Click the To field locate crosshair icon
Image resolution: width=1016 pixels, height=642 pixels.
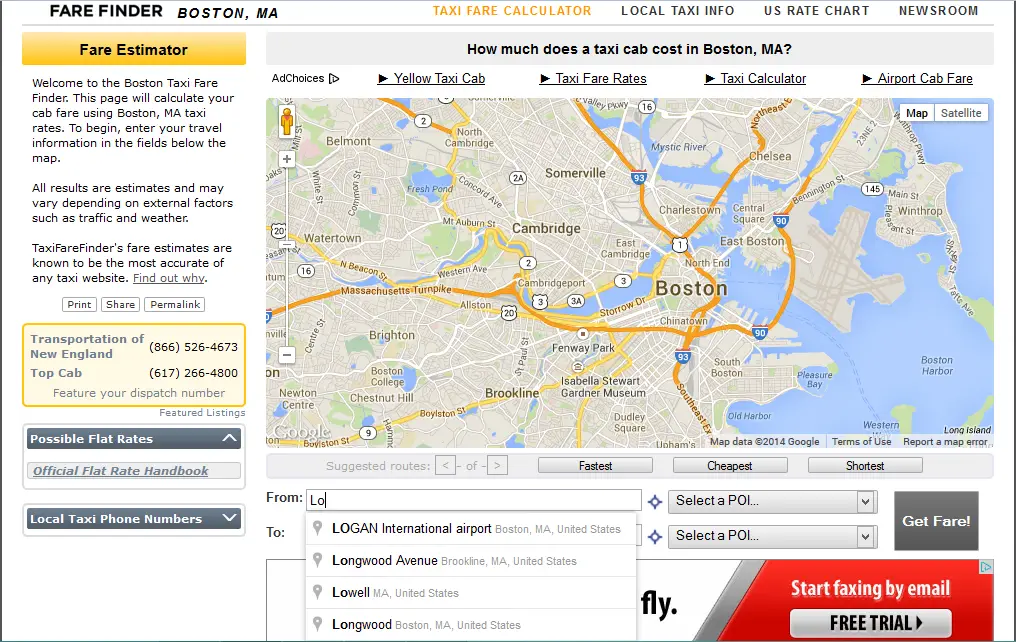[x=655, y=537]
